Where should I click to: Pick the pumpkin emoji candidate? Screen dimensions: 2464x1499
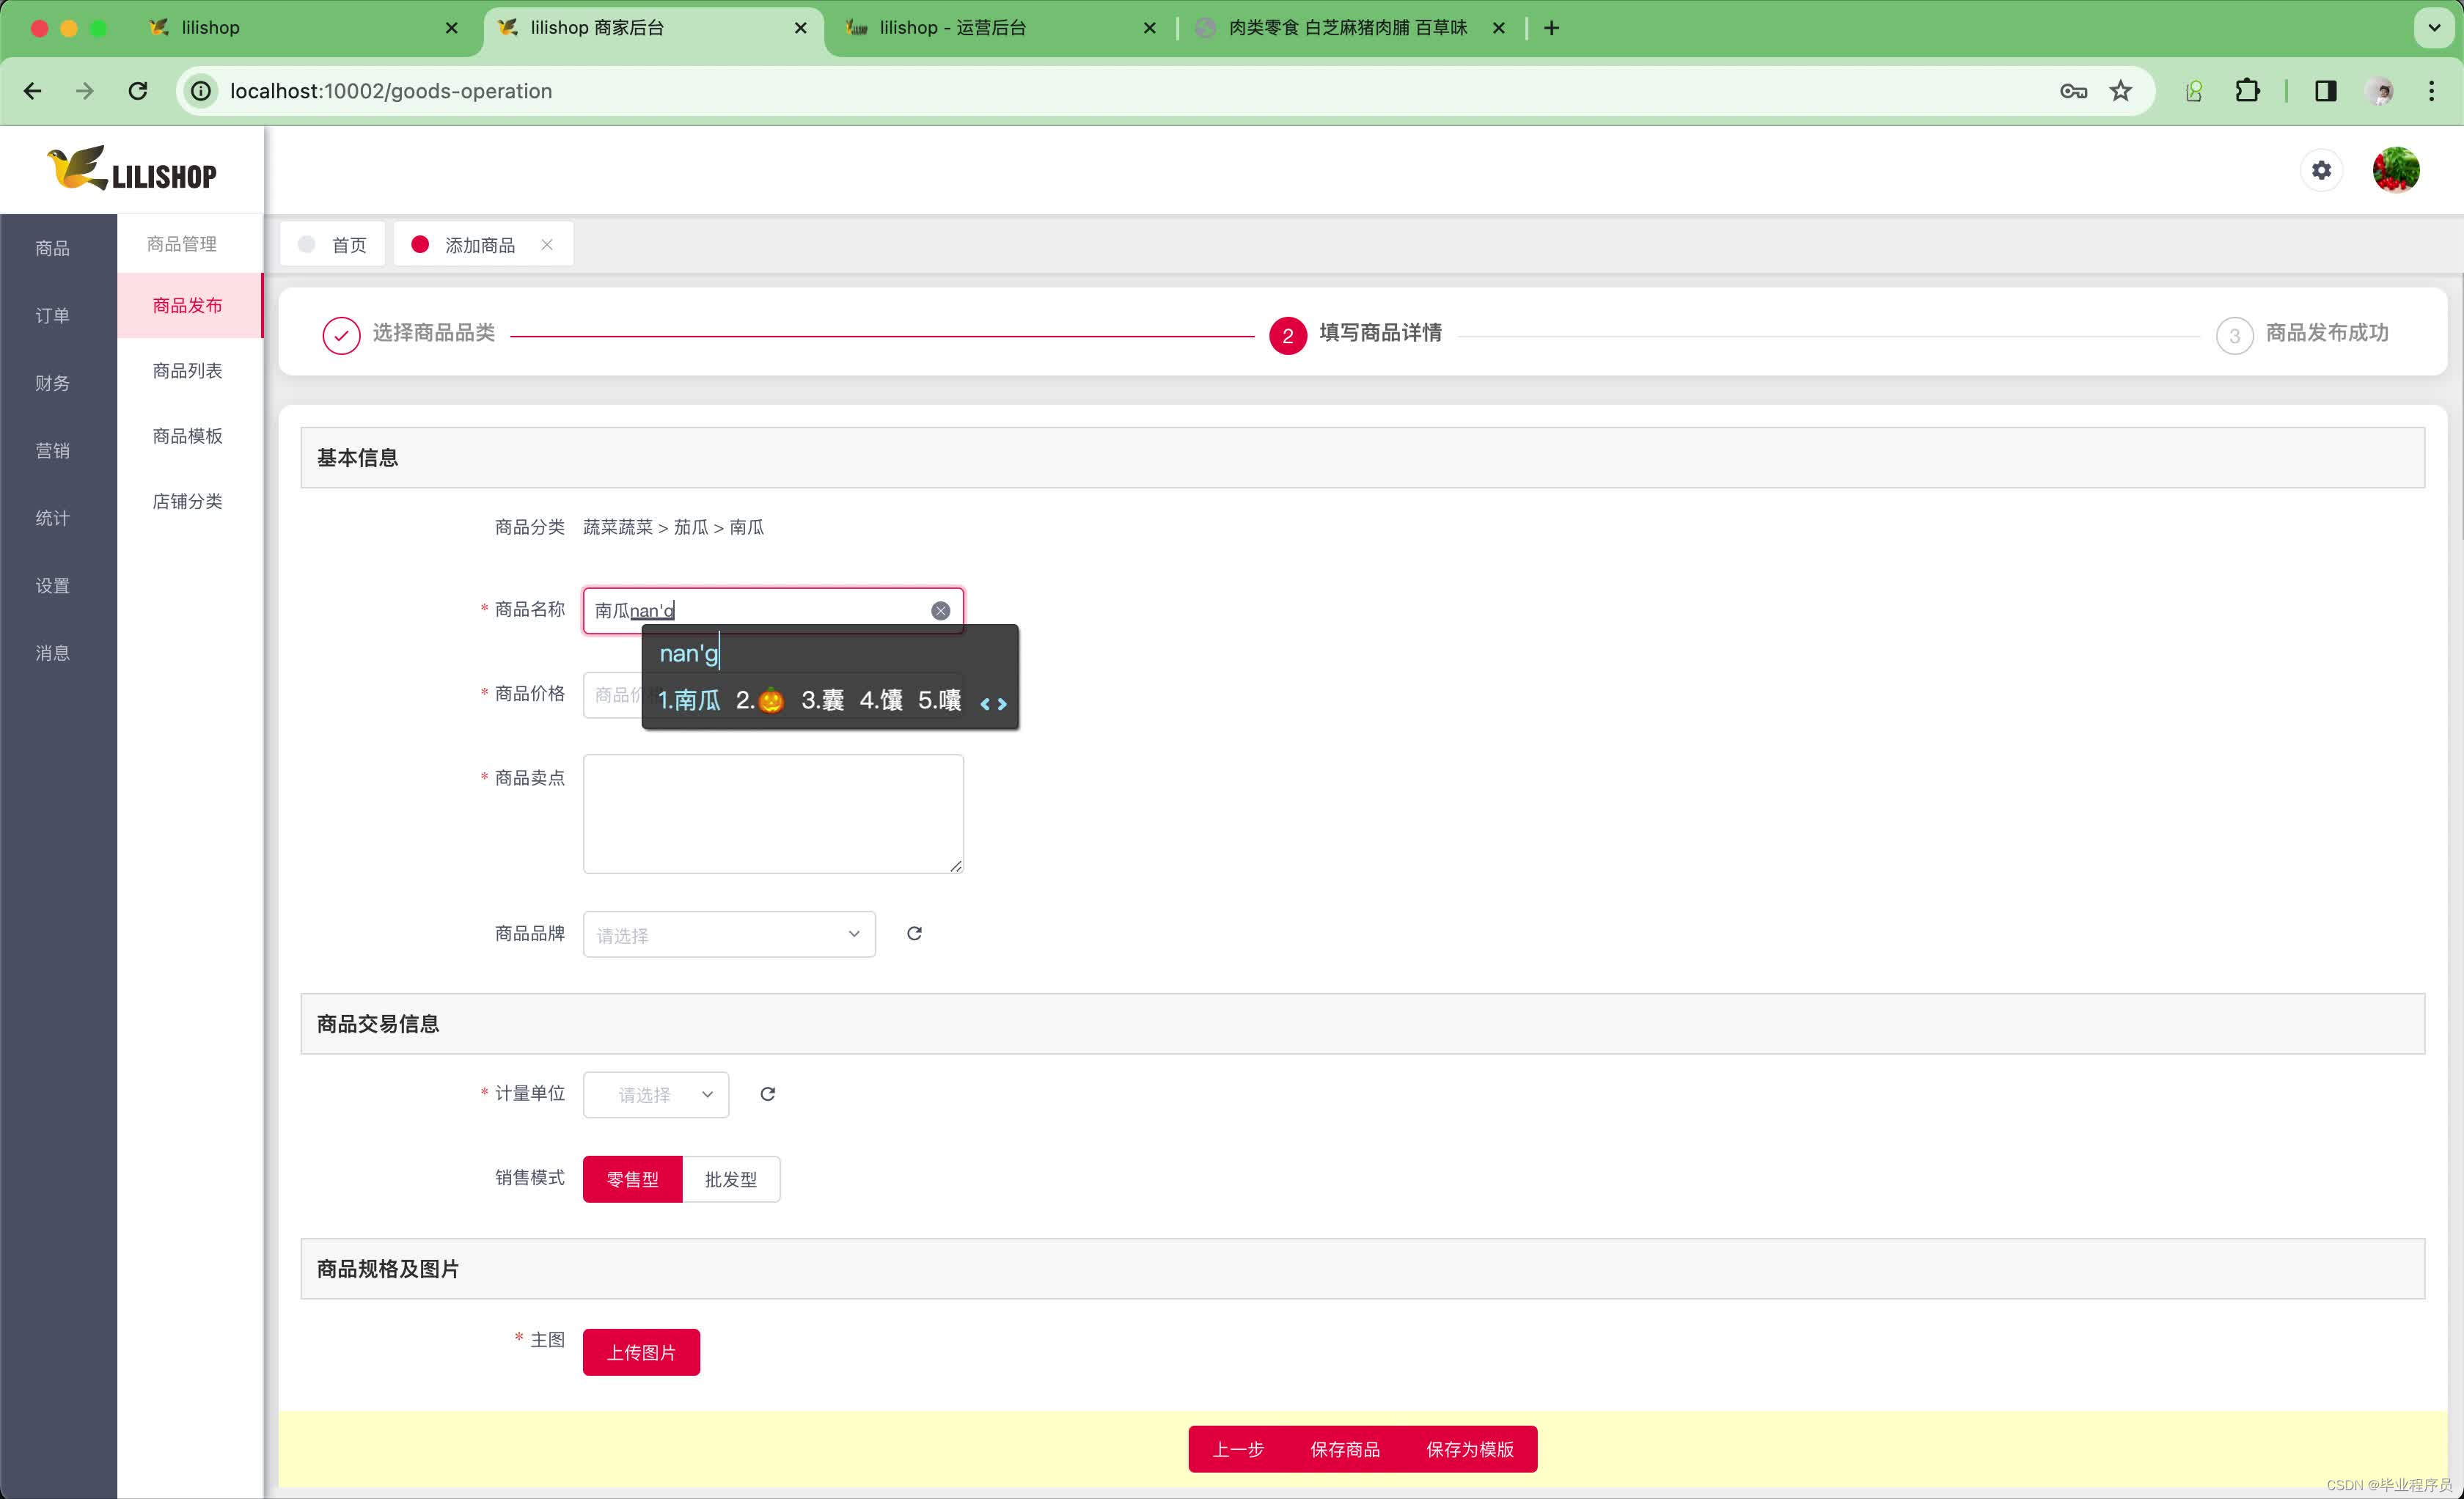tap(760, 700)
